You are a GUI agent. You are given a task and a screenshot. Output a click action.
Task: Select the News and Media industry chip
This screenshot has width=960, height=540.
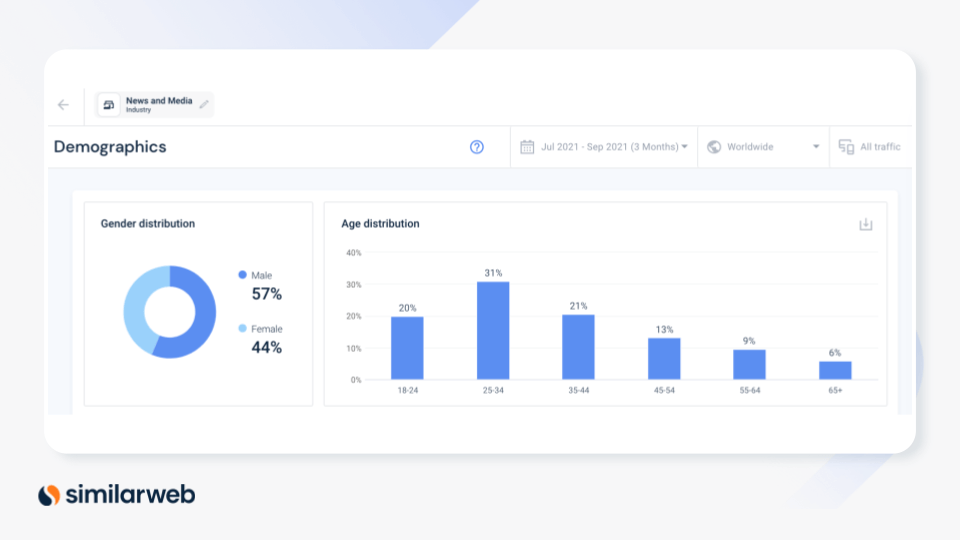pyautogui.click(x=154, y=105)
